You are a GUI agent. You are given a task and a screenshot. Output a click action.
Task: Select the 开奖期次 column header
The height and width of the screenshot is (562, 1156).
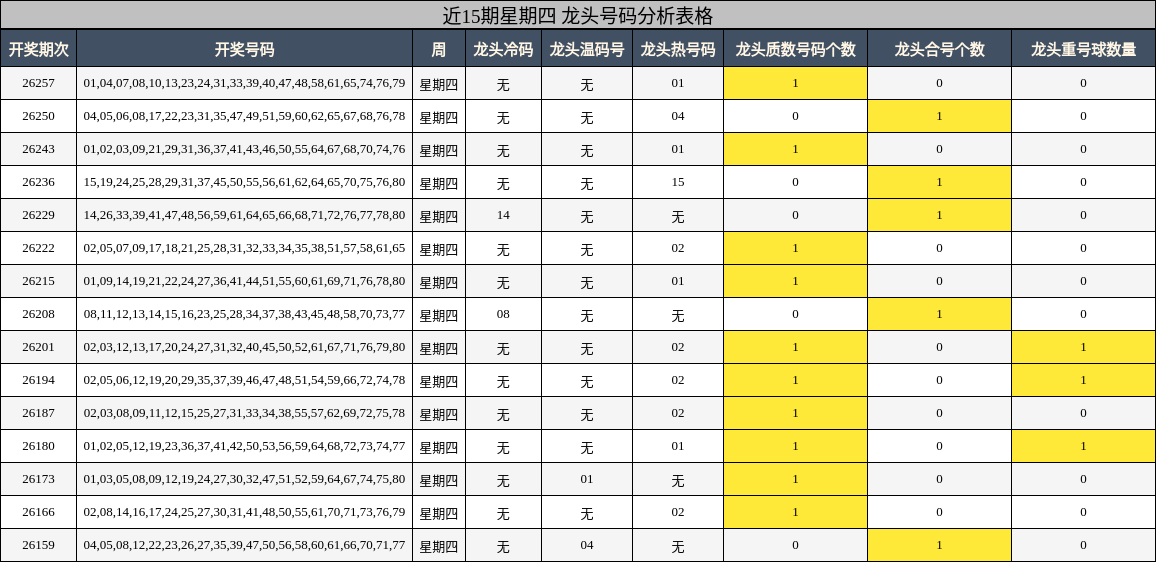(38, 49)
